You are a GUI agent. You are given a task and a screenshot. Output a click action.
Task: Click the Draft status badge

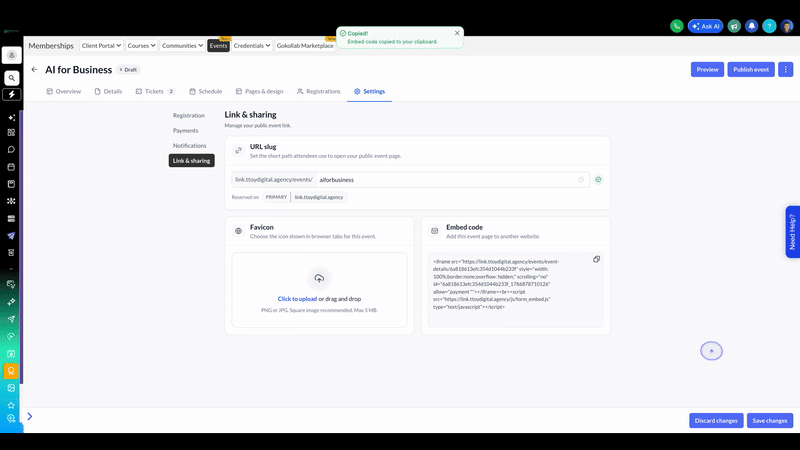click(128, 69)
